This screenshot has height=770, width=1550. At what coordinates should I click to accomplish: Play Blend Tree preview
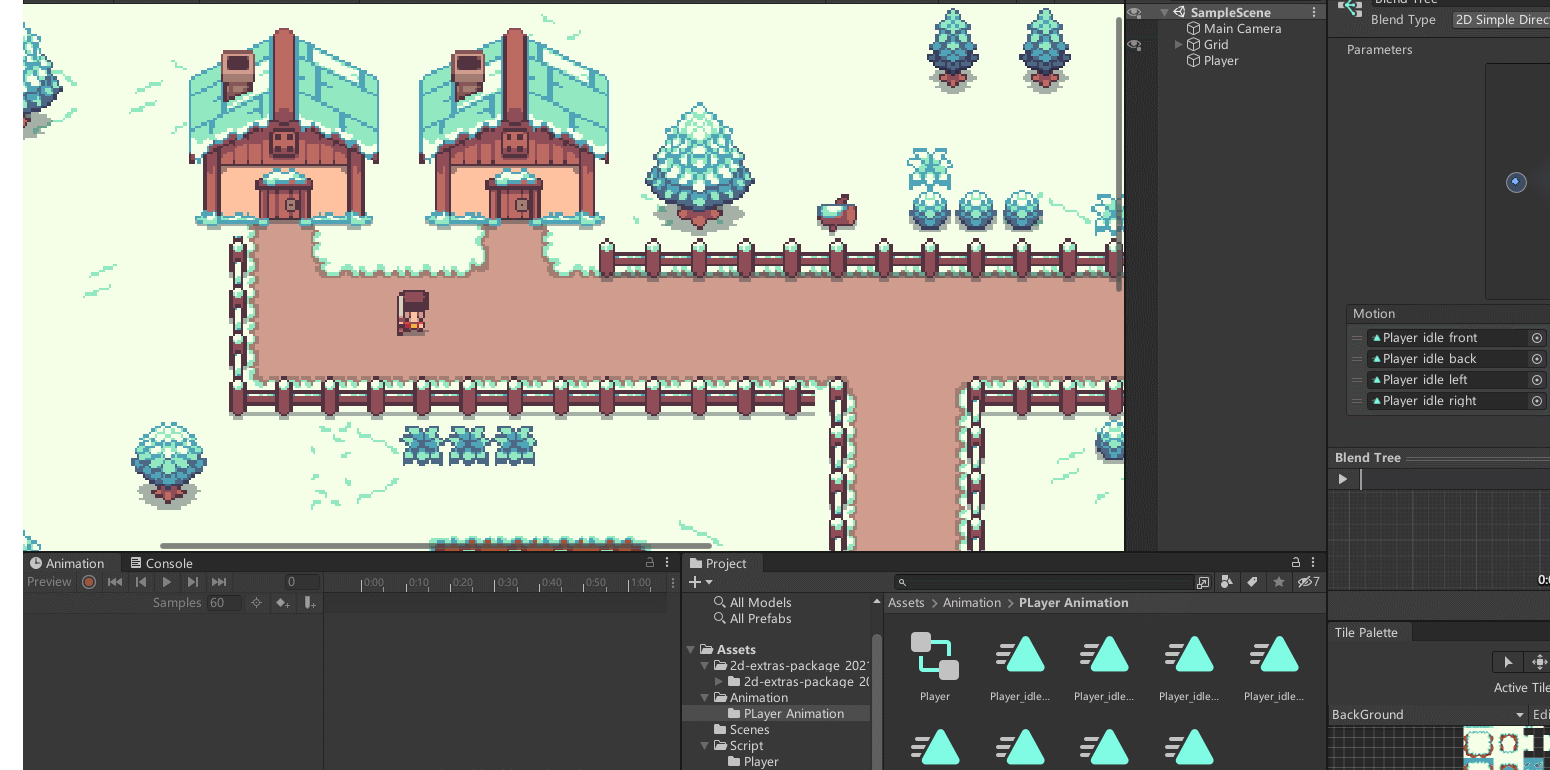coord(1343,479)
